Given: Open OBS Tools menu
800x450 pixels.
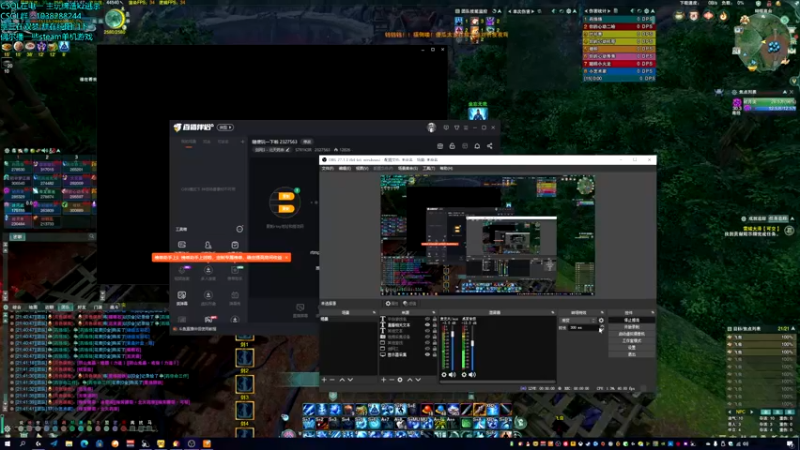Looking at the screenshot, I should [x=429, y=168].
